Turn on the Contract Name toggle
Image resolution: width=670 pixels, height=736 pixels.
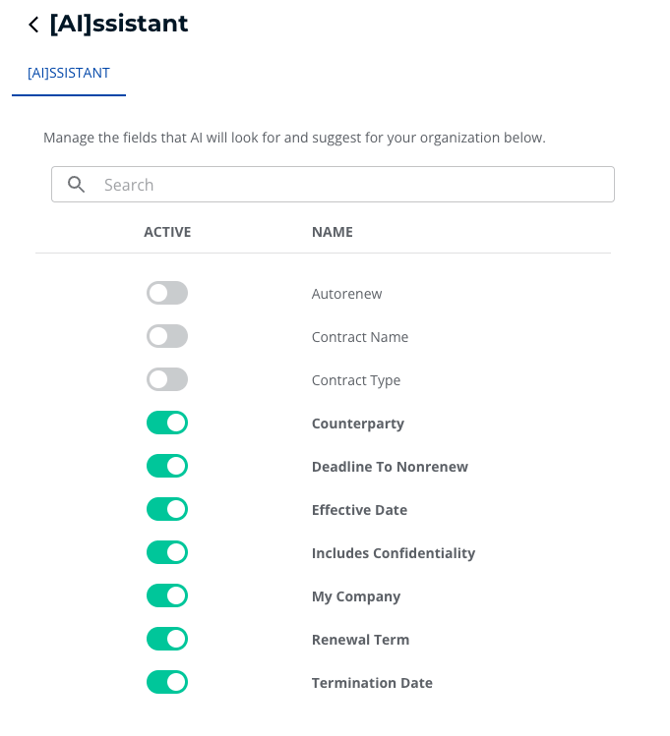[167, 336]
